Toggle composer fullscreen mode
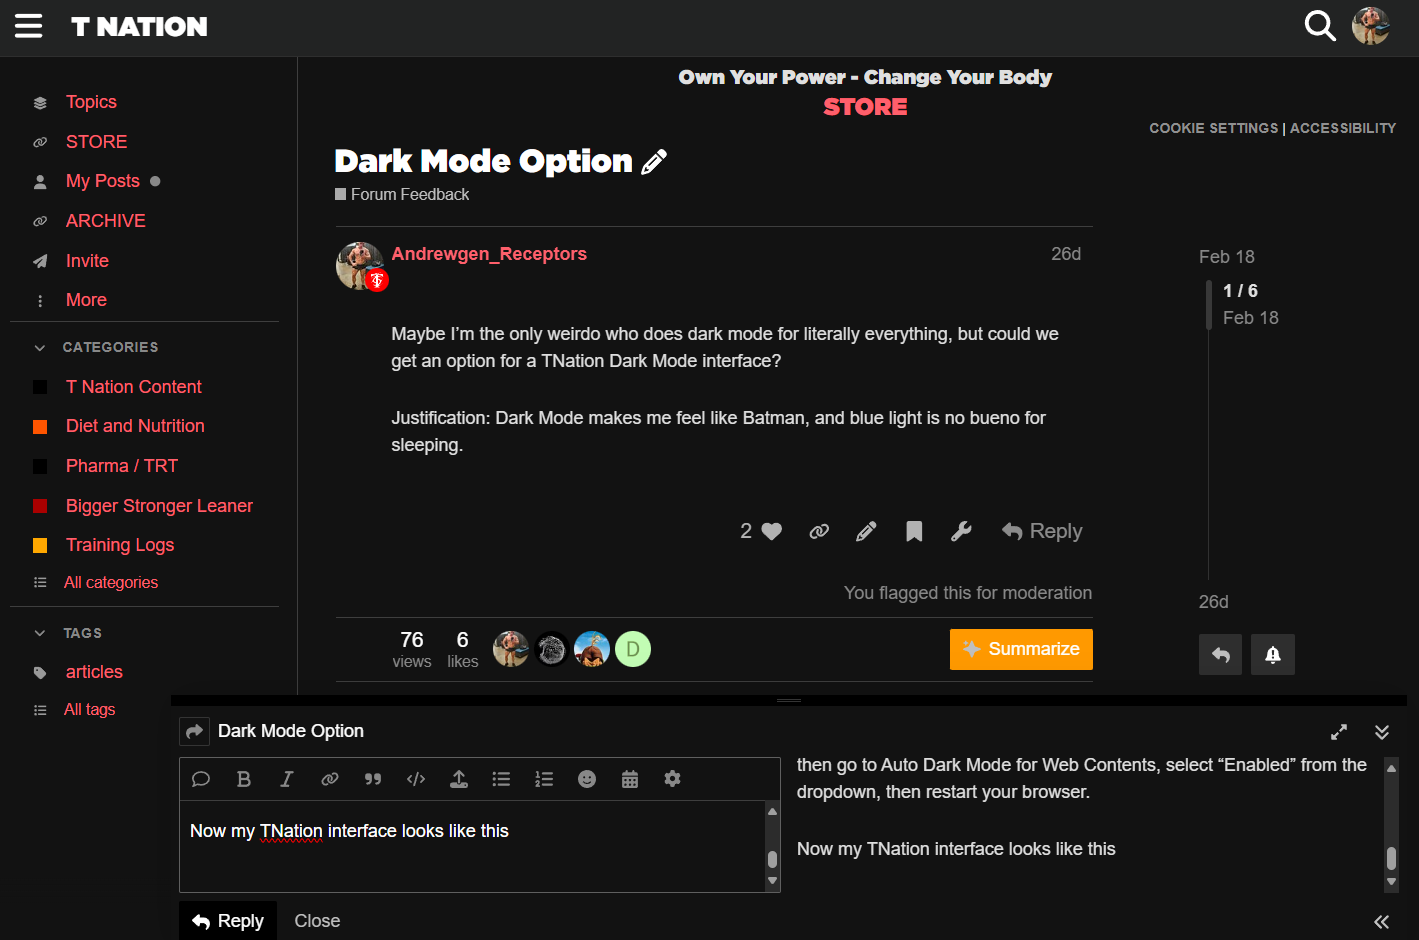Viewport: 1419px width, 940px height. click(1339, 732)
